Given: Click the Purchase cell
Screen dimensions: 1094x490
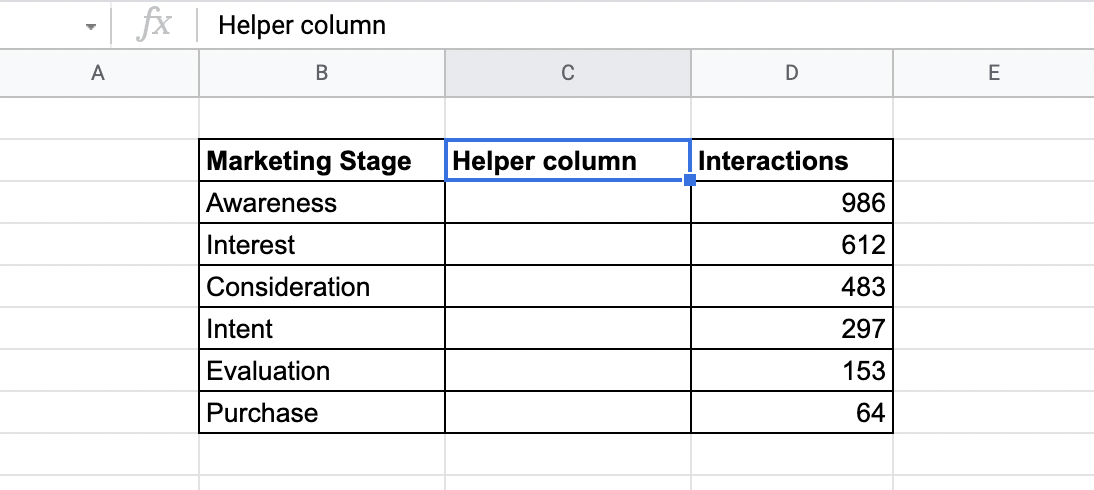Looking at the screenshot, I should (x=321, y=413).
